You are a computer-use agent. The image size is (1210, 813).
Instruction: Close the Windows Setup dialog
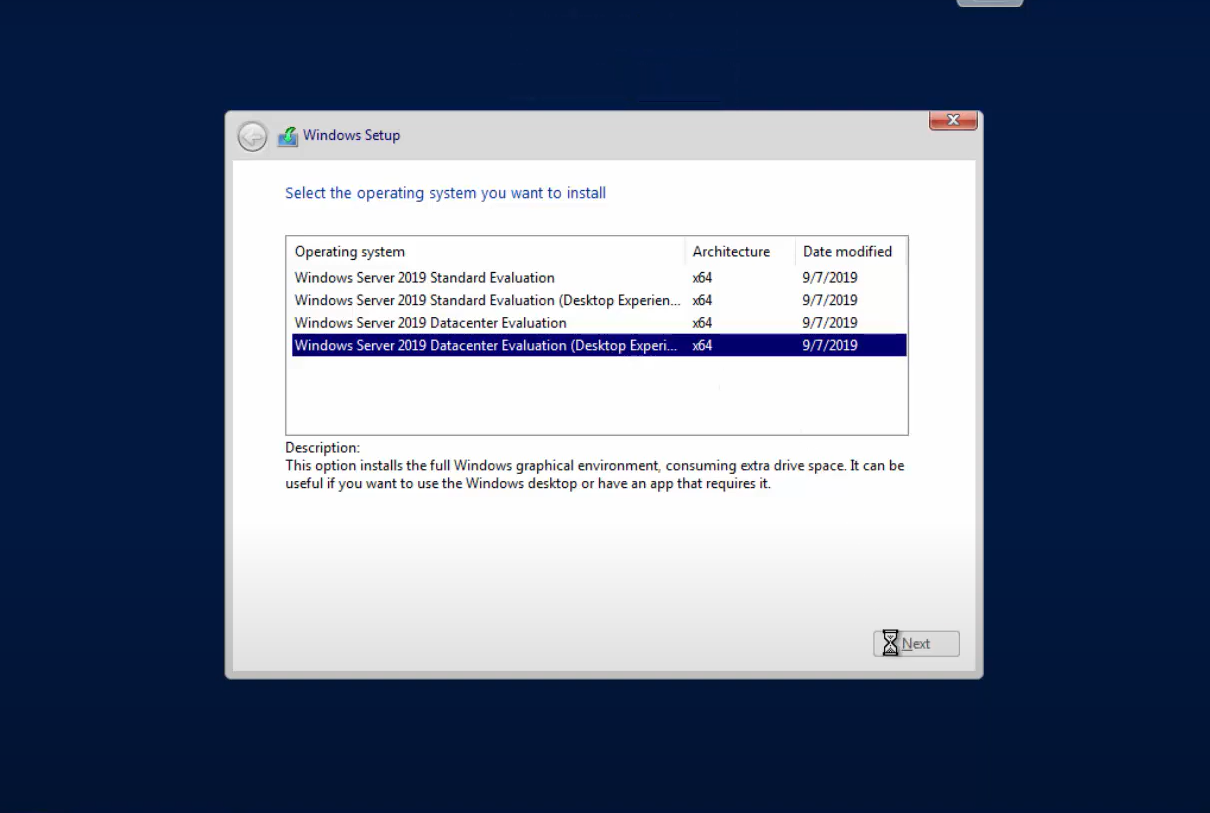[953, 120]
